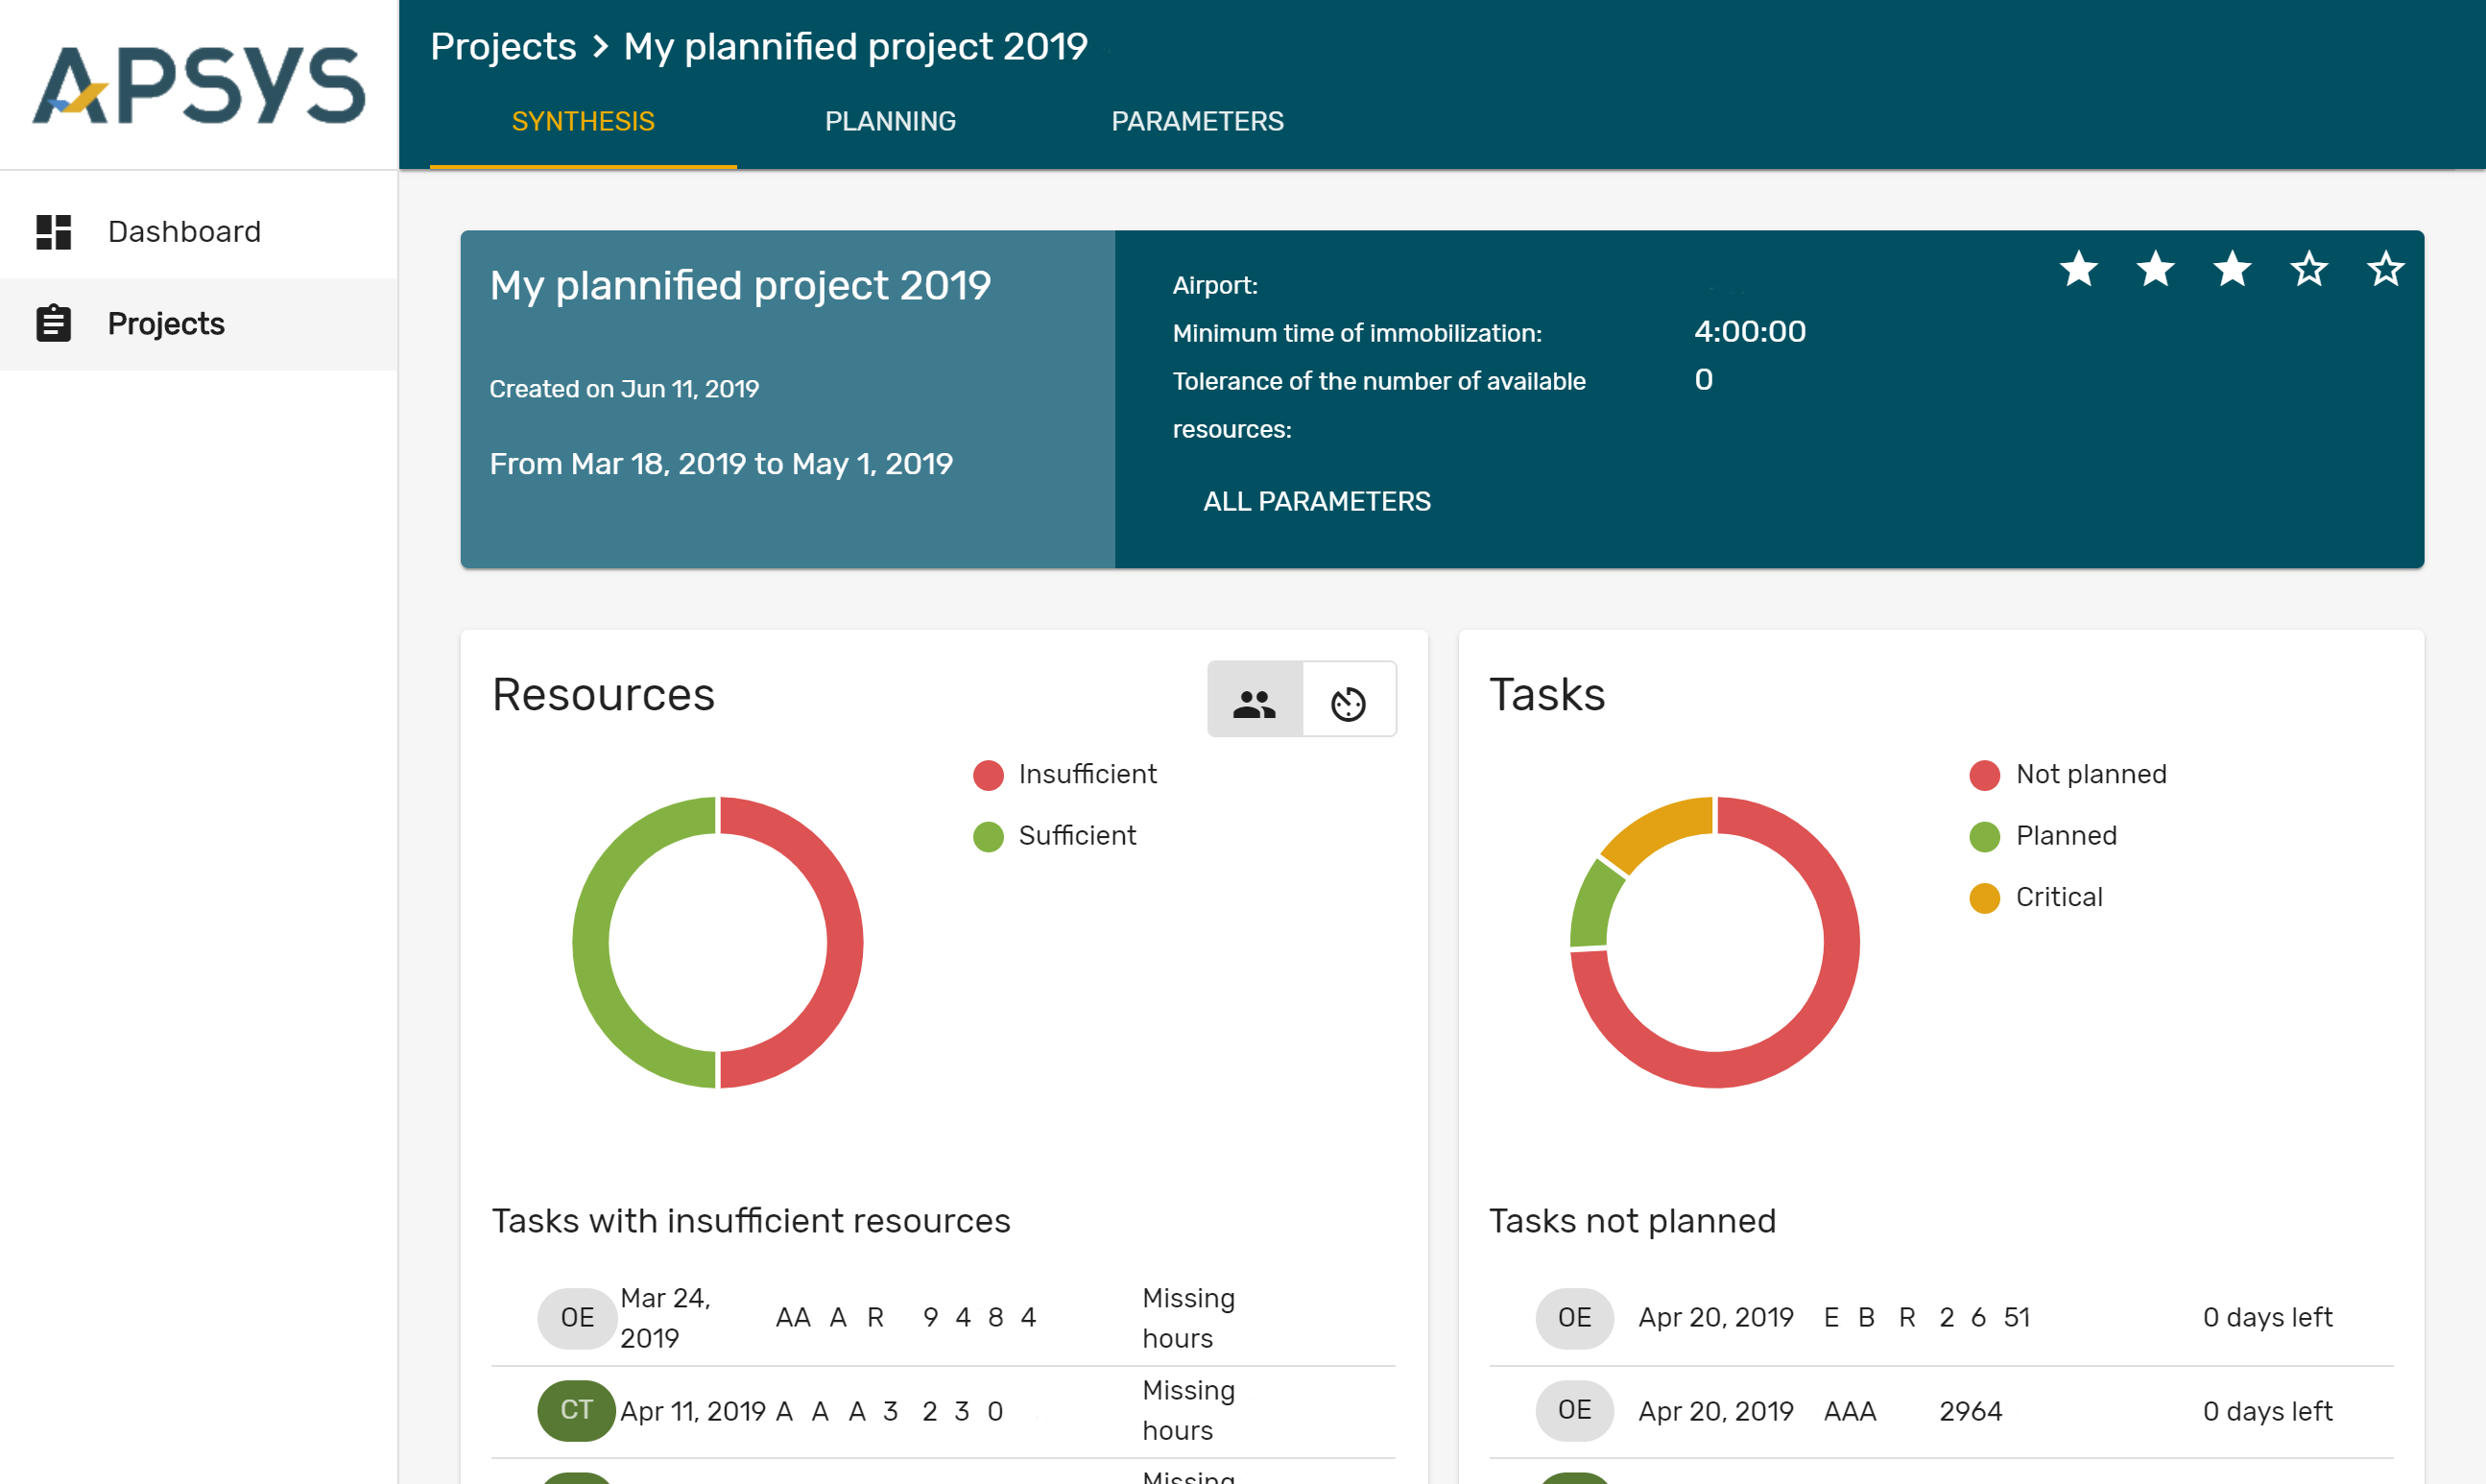Click the fourth outlined star
The image size is (2486, 1484).
click(x=2309, y=269)
